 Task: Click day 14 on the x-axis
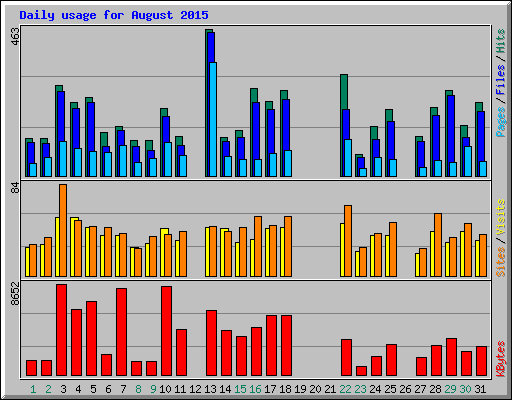225,389
